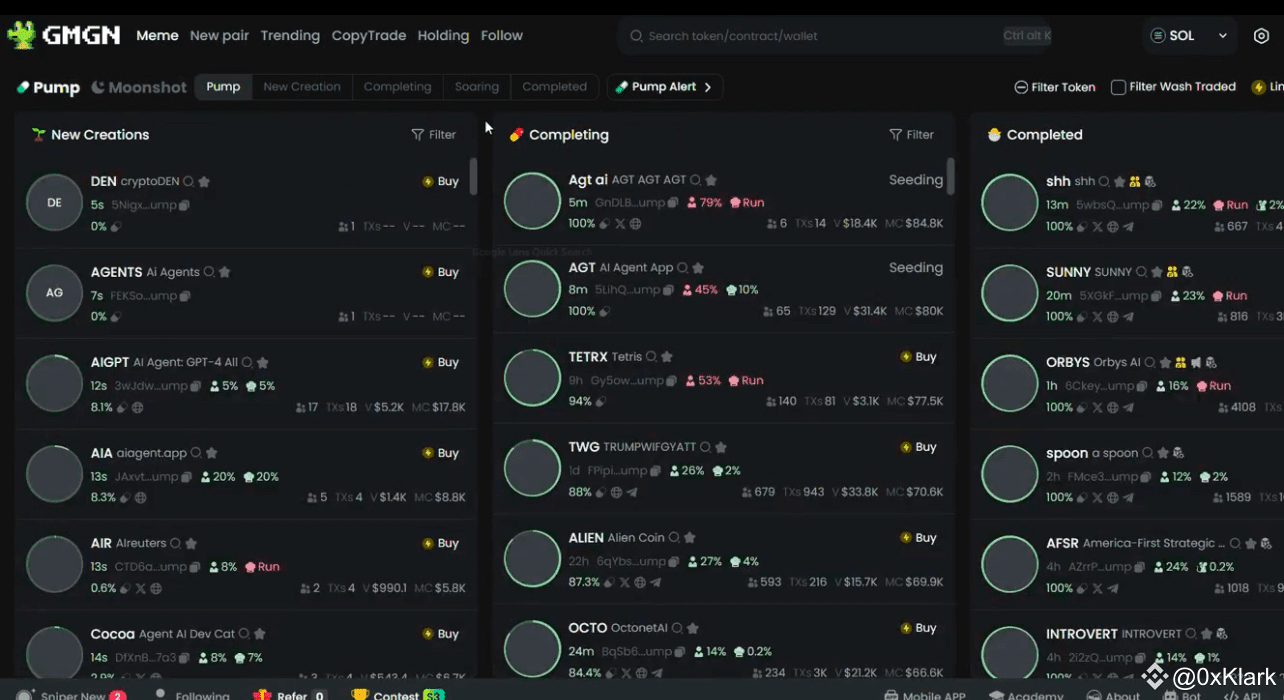Copy the spoon contract address FMce3...ump
Viewport: 1284px width, 700px height.
[1147, 477]
